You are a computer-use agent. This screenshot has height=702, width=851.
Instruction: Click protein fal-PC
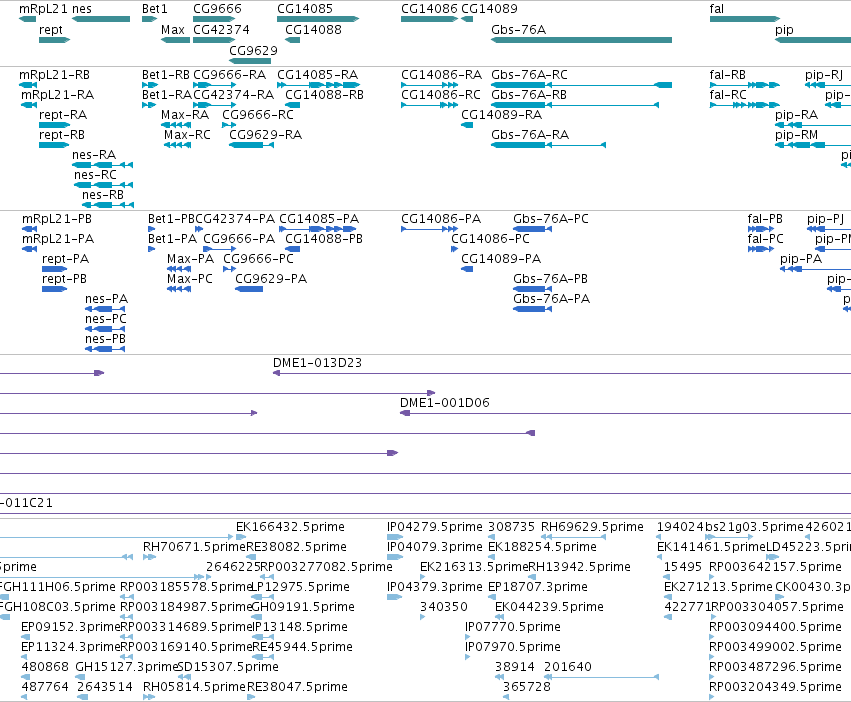(765, 239)
